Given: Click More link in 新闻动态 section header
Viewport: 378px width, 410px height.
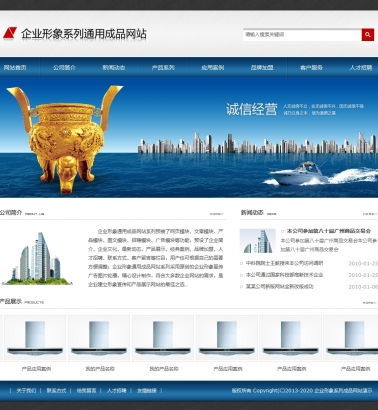Looking at the screenshot, I should [370, 214].
